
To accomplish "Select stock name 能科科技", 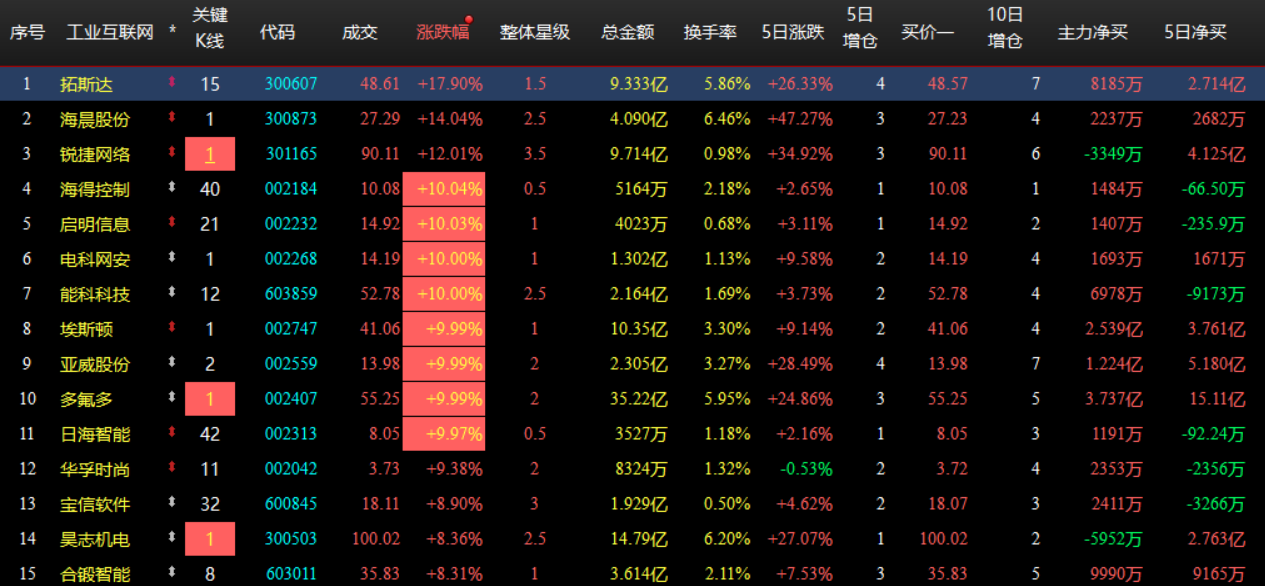I will 95,294.
